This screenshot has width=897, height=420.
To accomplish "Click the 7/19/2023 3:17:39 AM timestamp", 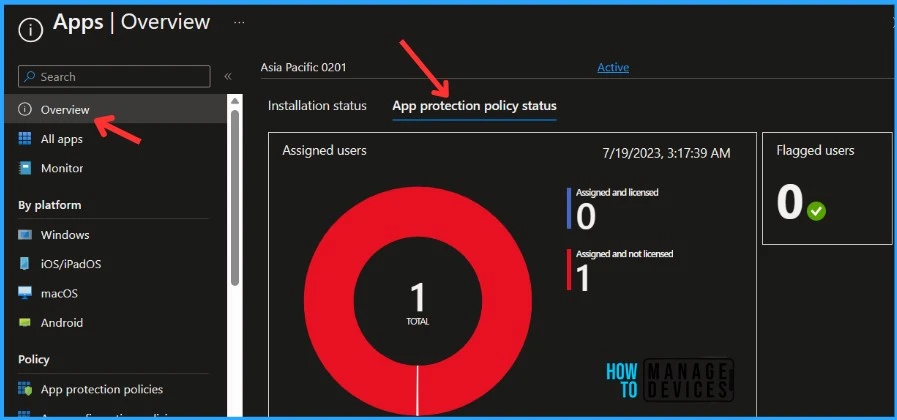I will pos(666,153).
